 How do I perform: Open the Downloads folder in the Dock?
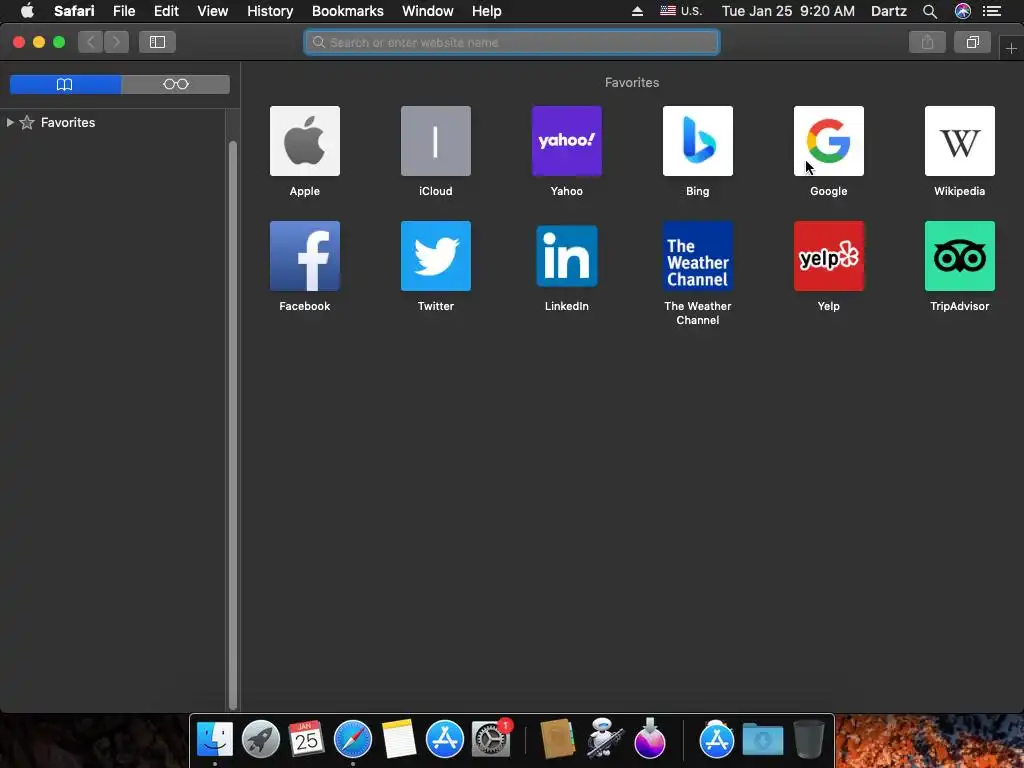763,741
